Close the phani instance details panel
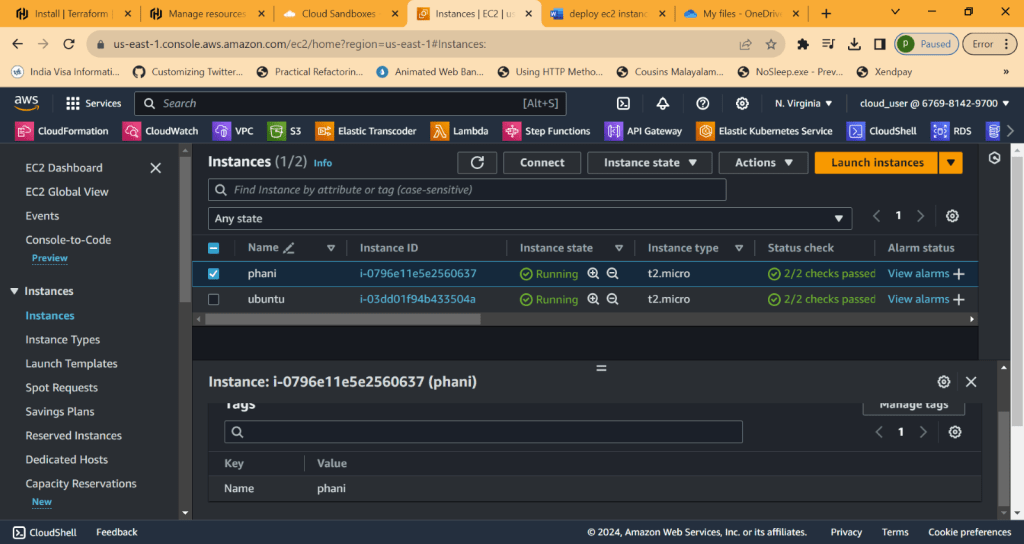This screenshot has width=1024, height=544. [971, 382]
